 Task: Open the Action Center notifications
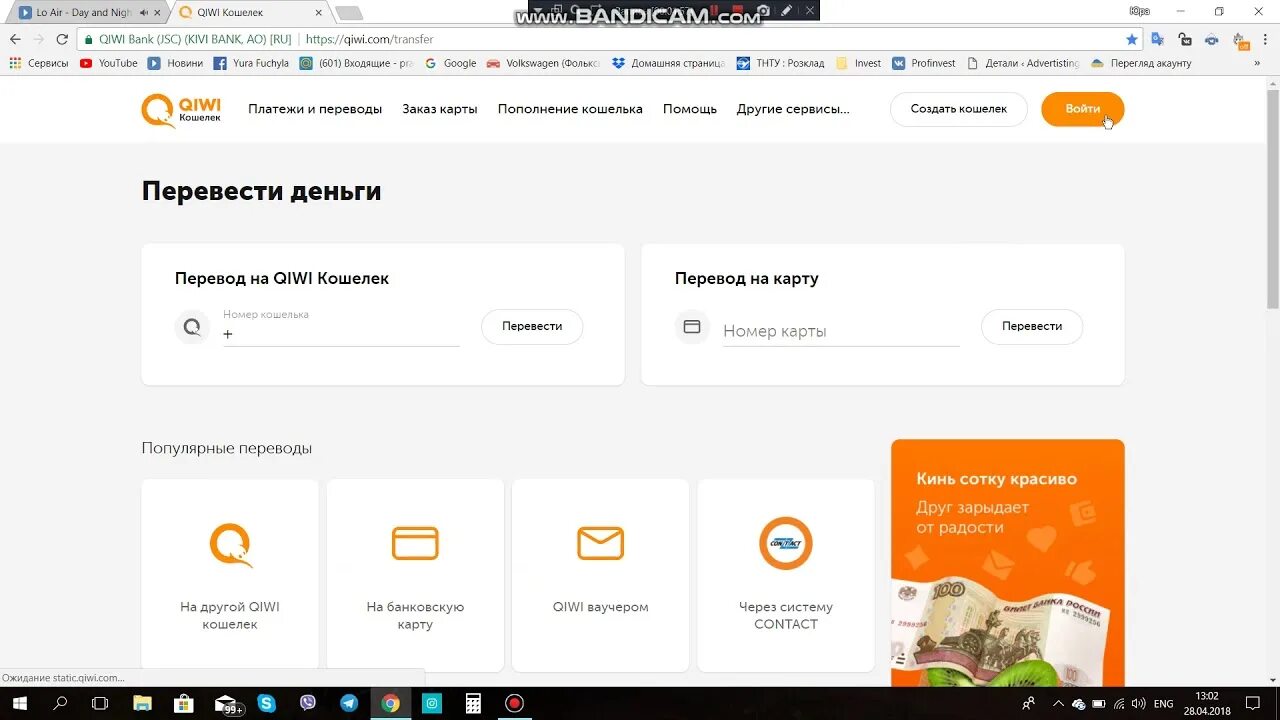click(x=1255, y=703)
